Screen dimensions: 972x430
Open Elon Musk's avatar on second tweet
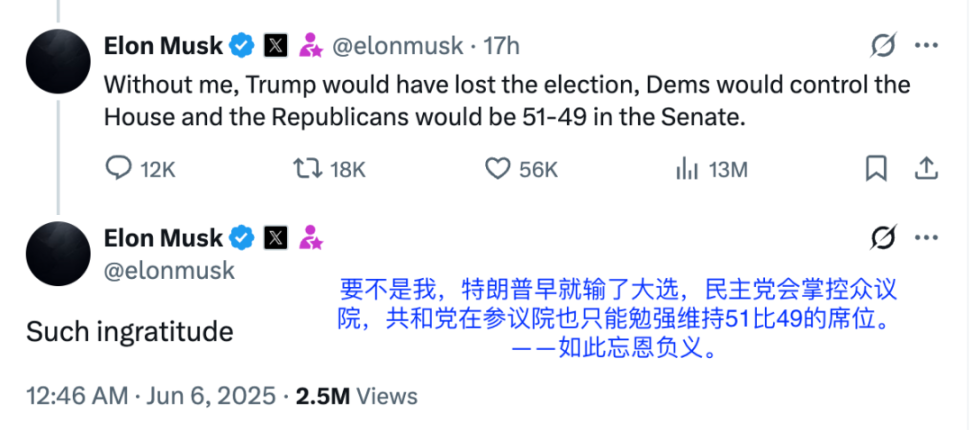pos(58,253)
